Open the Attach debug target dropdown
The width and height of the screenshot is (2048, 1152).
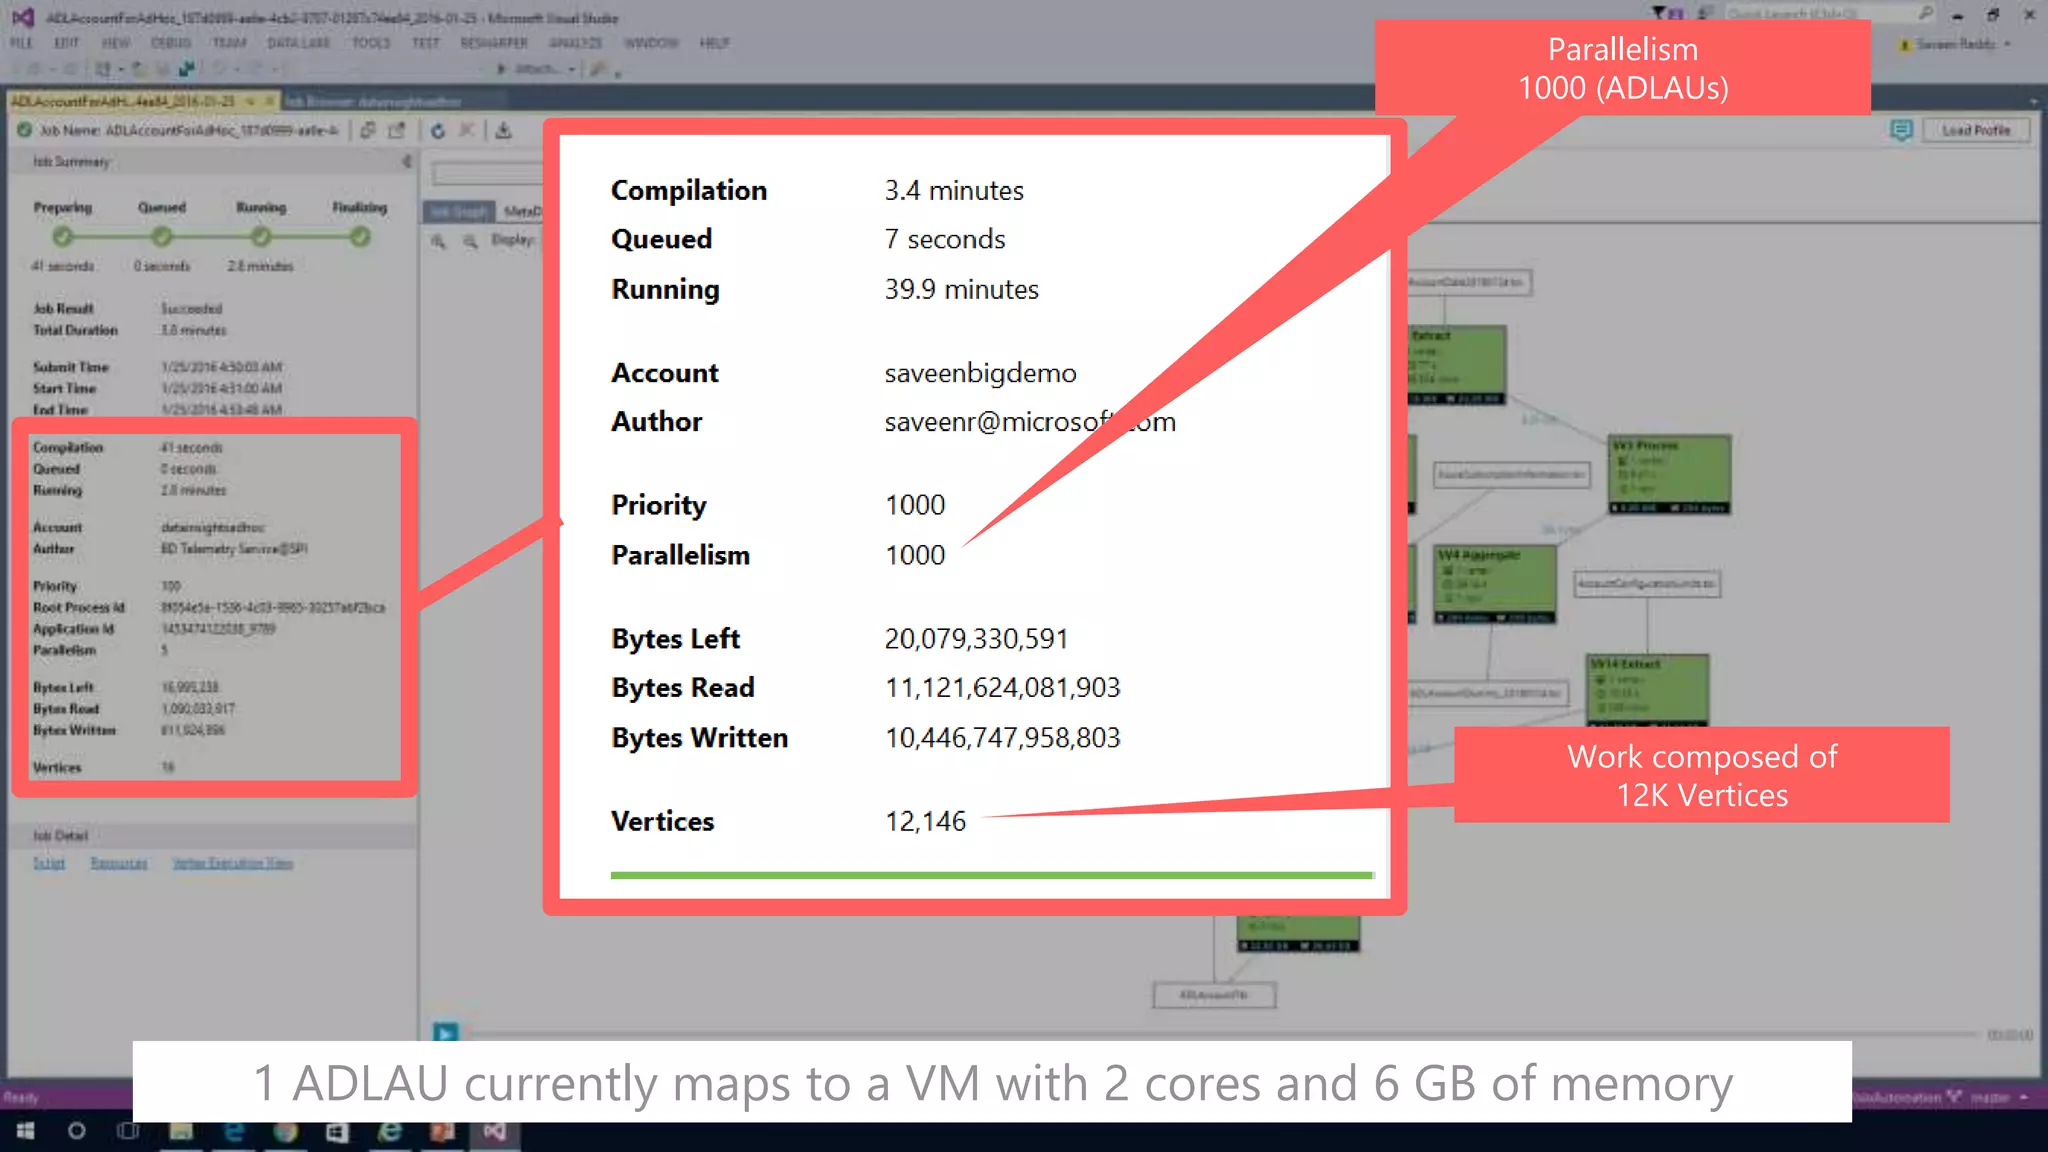[572, 69]
